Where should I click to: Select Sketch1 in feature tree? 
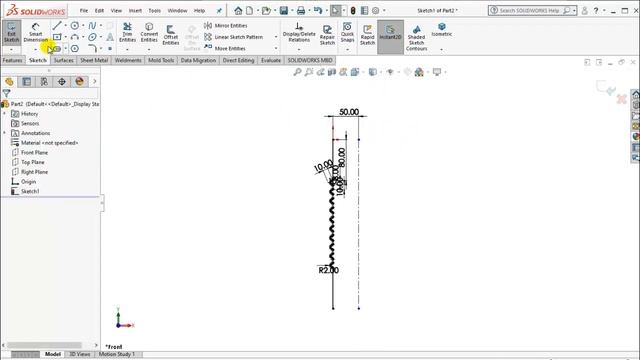pos(30,191)
